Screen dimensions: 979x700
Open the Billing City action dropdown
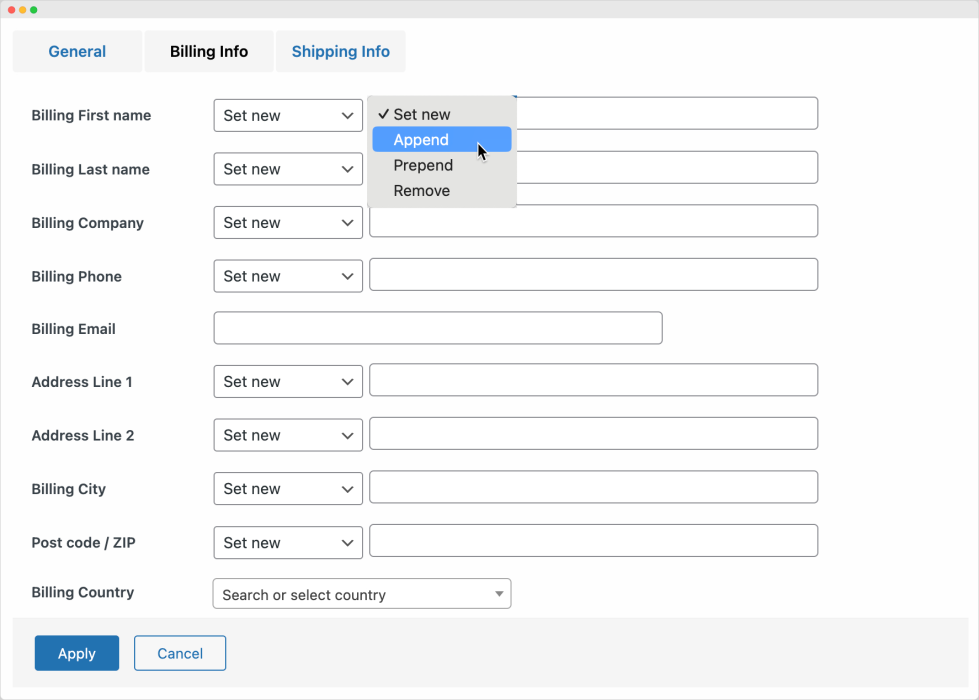[288, 489]
